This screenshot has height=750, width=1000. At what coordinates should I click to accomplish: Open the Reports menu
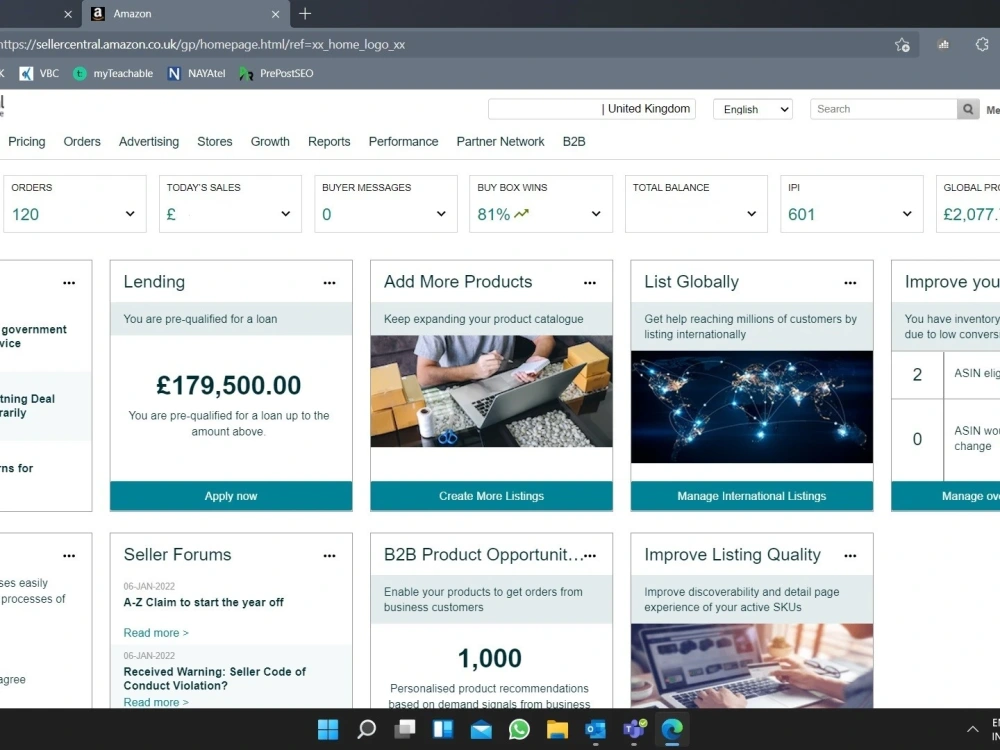coord(329,142)
